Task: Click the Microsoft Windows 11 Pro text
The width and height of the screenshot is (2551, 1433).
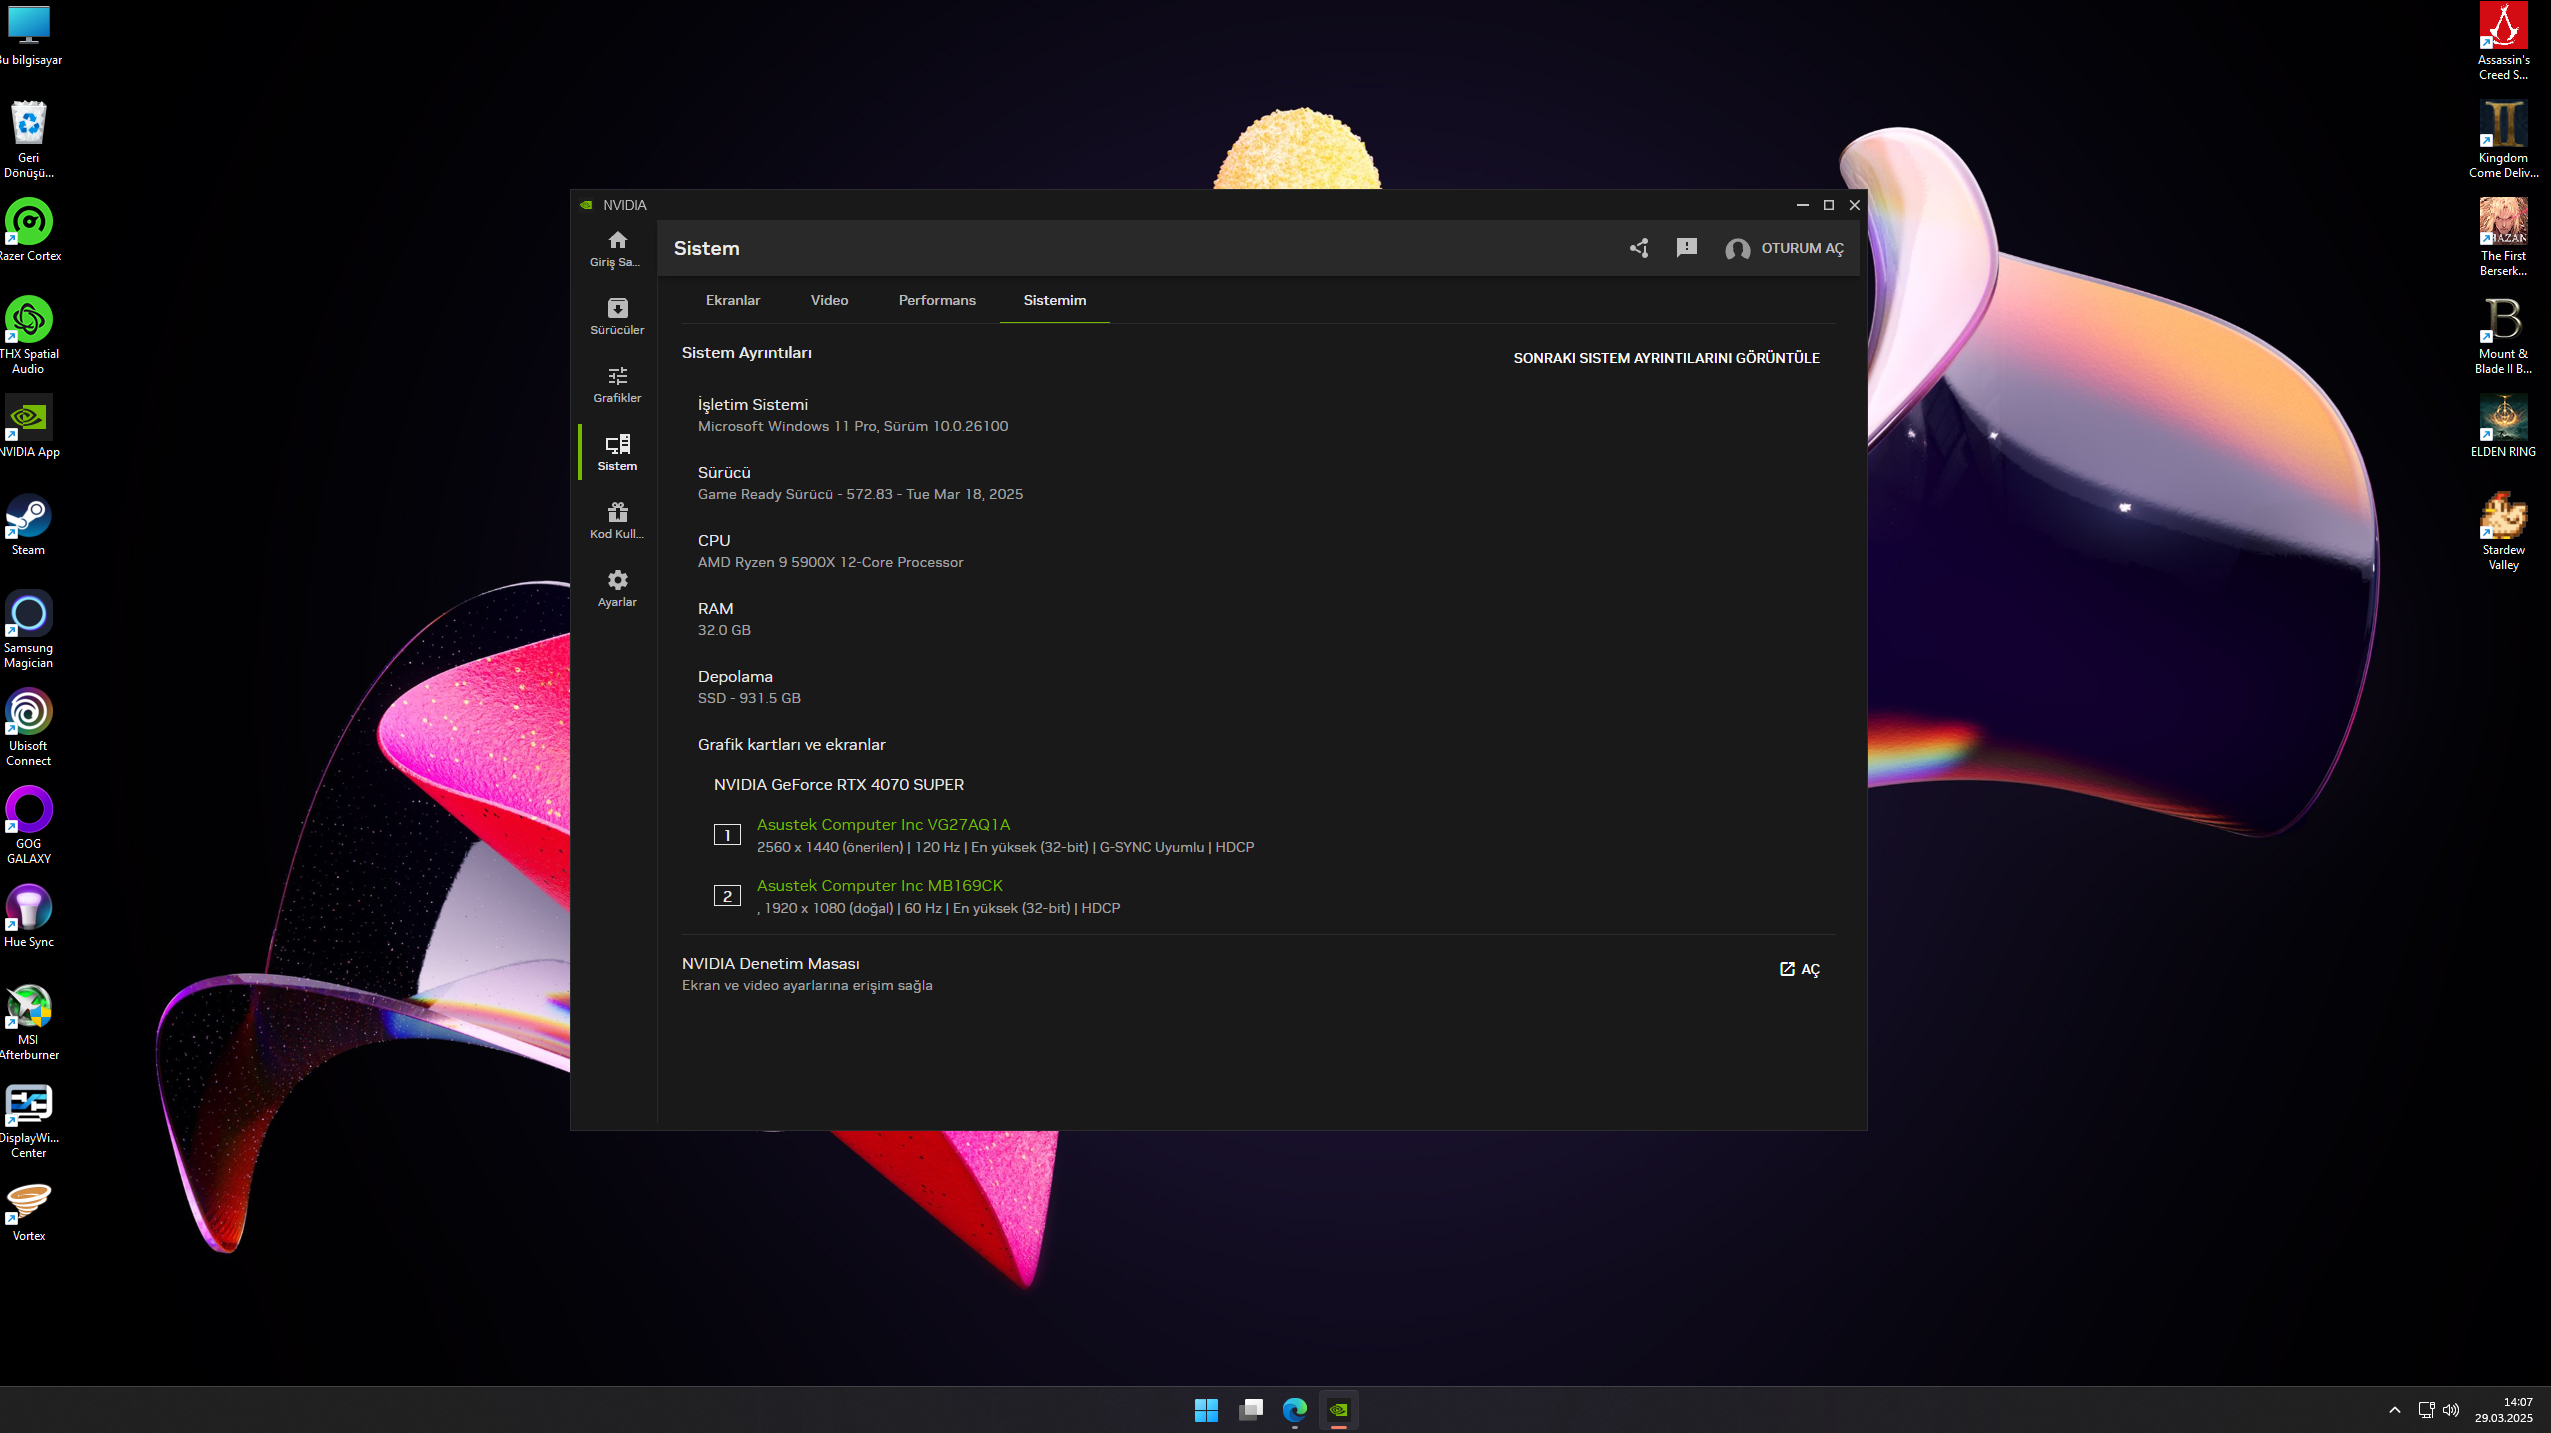Action: pos(853,426)
